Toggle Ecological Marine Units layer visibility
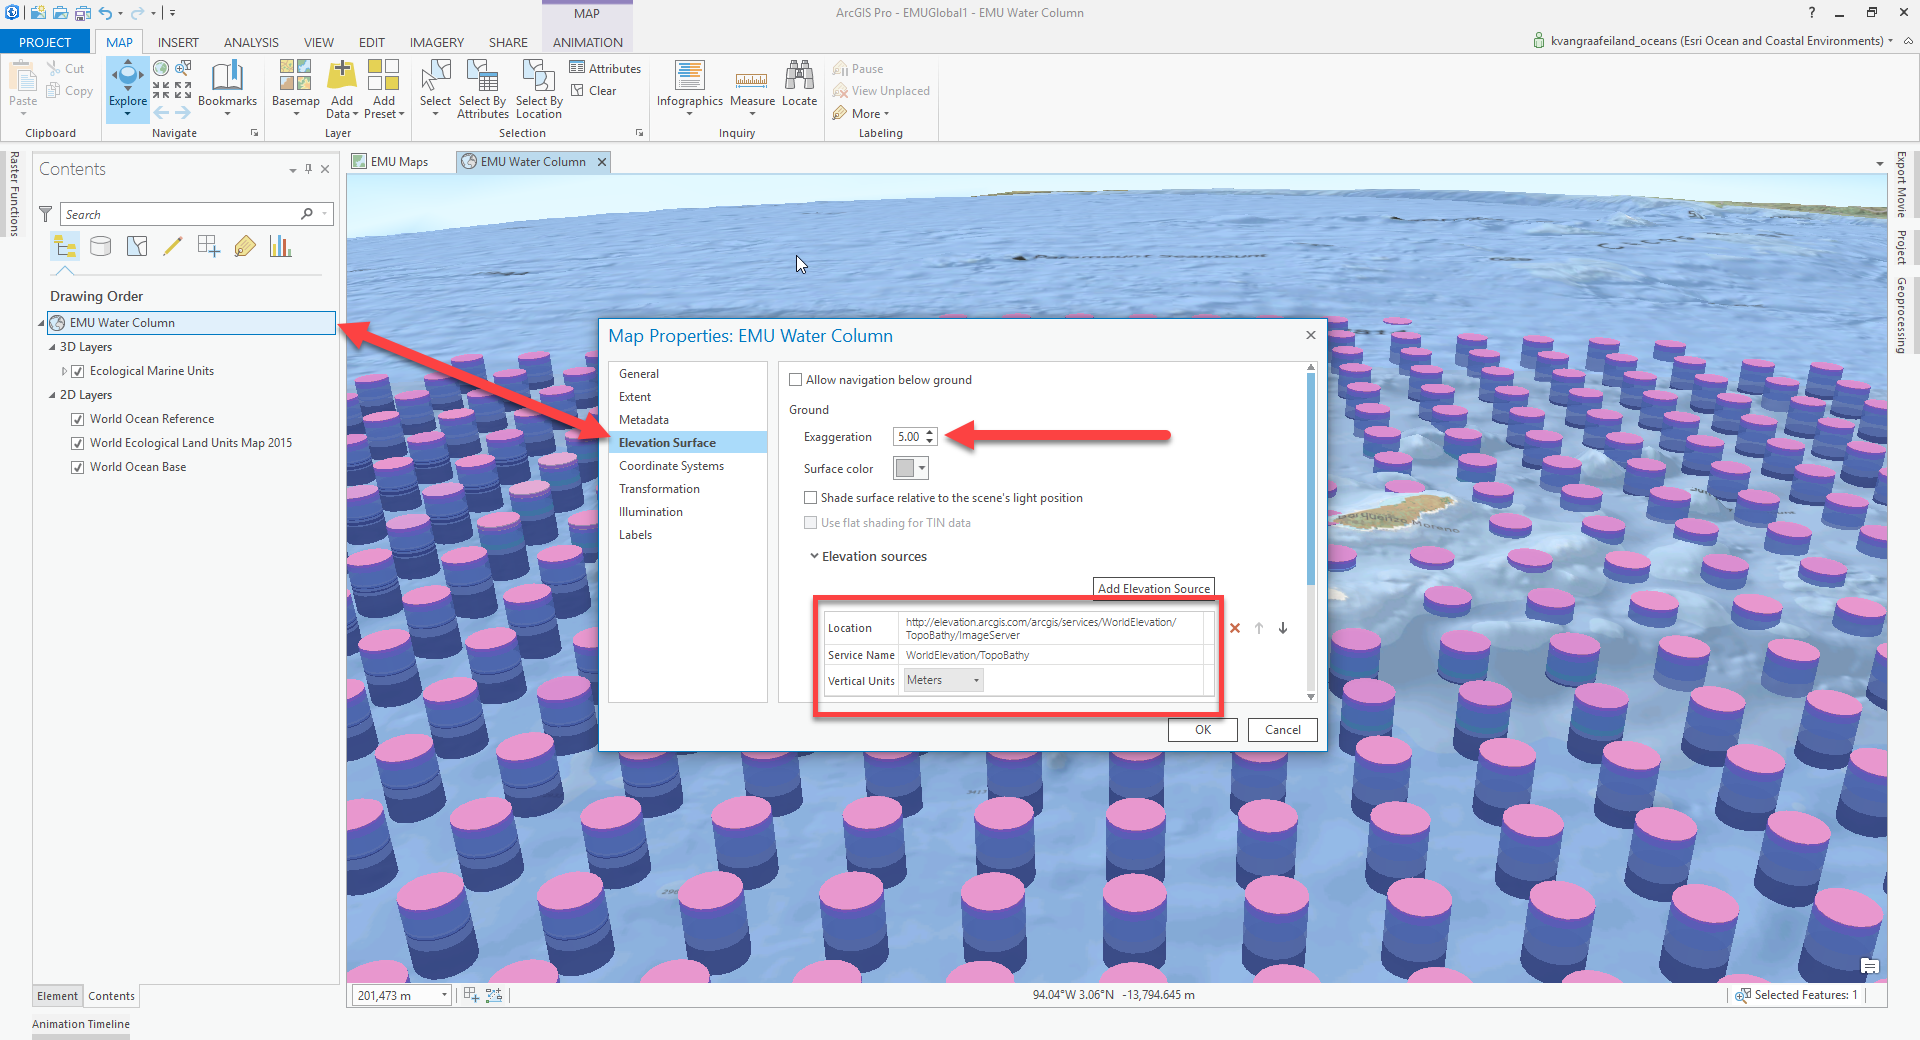The height and width of the screenshot is (1040, 1920). 77,371
